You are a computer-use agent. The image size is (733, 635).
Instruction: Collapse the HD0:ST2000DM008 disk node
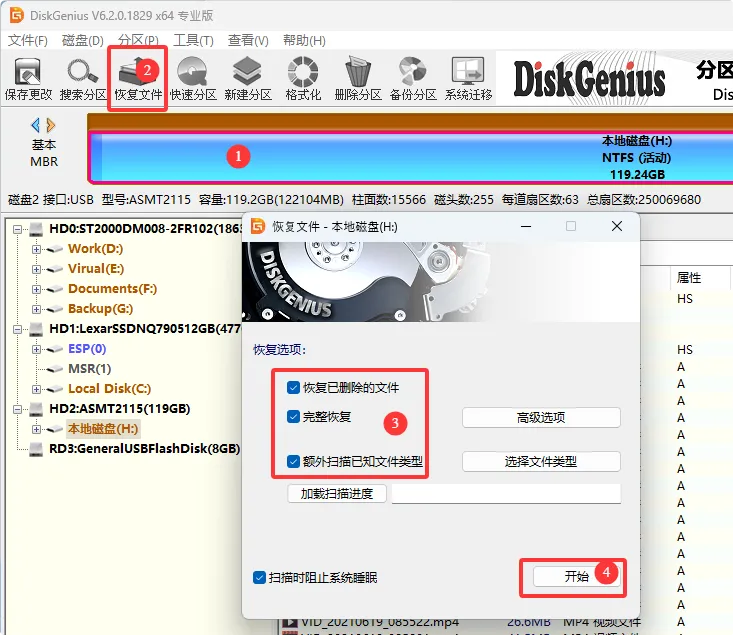17,229
